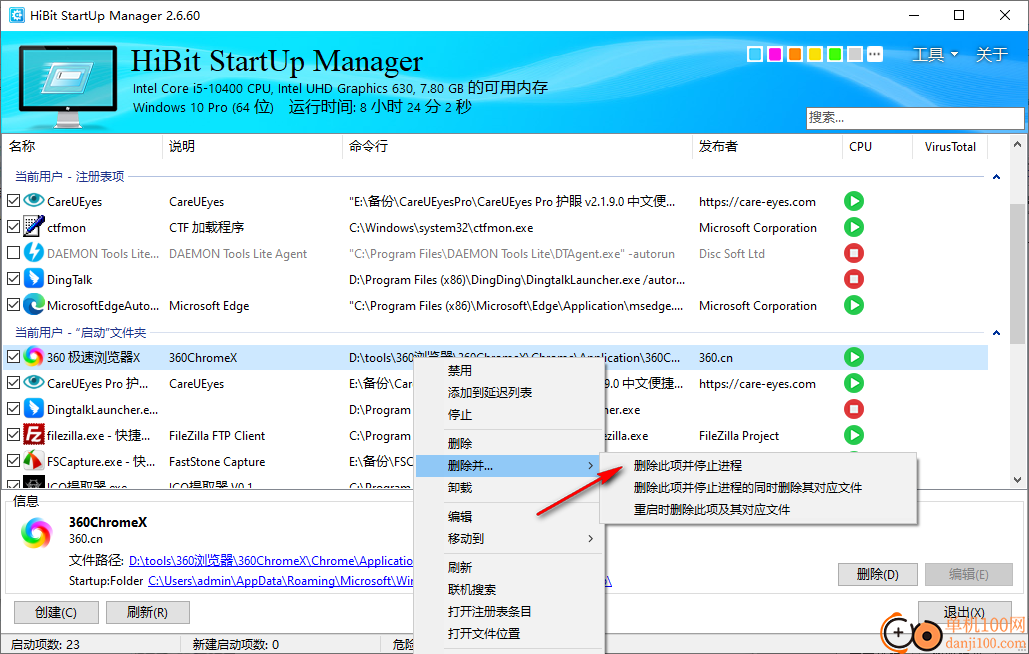Select 添加到延迟列表 in context menu

click(509, 392)
